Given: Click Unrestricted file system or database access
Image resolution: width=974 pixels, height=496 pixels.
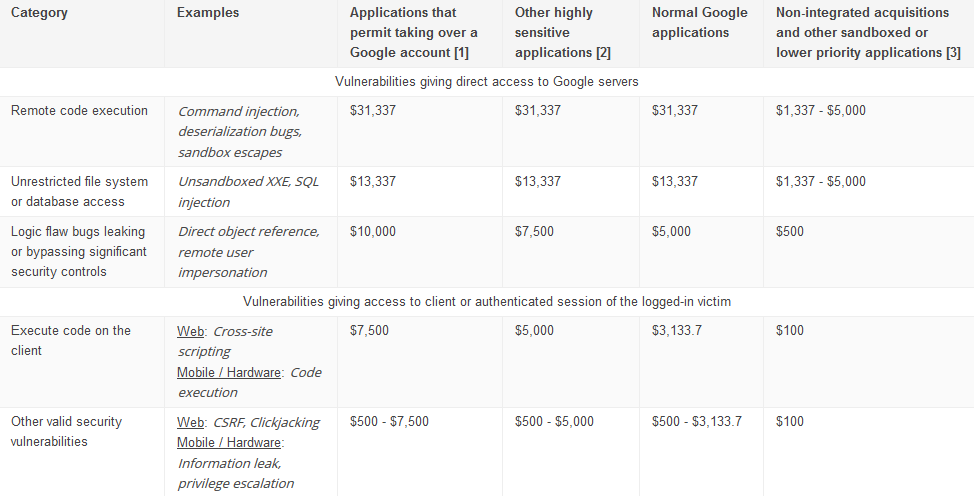Looking at the screenshot, I should [x=79, y=191].
